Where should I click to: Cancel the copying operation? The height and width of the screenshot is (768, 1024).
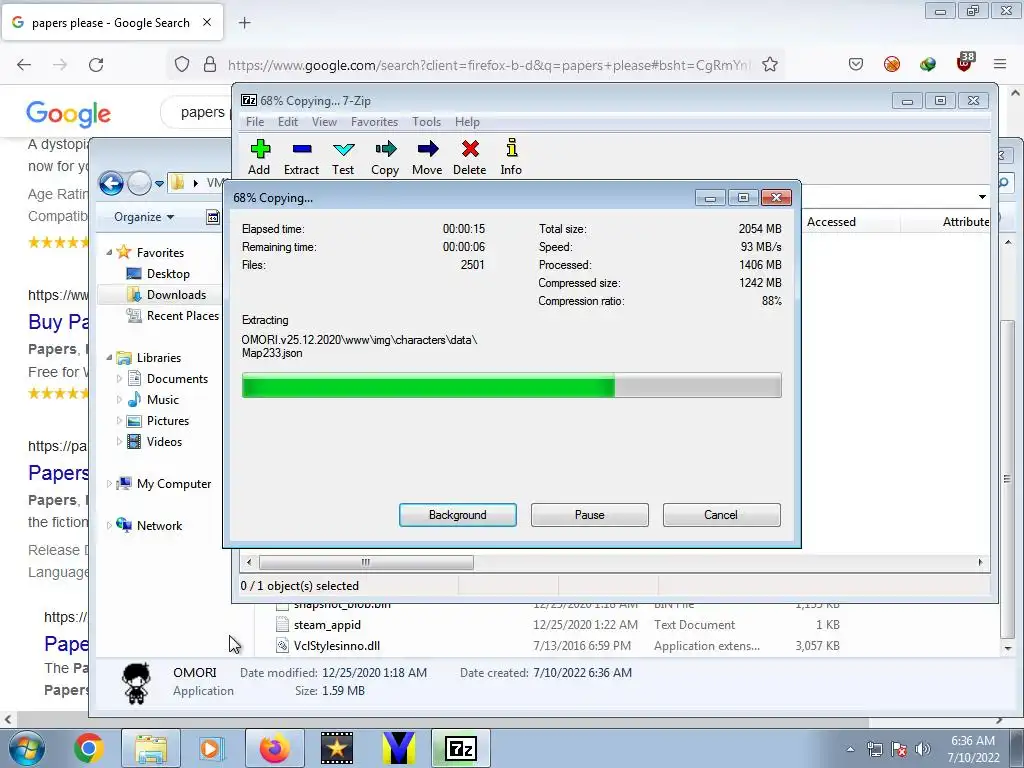point(721,515)
